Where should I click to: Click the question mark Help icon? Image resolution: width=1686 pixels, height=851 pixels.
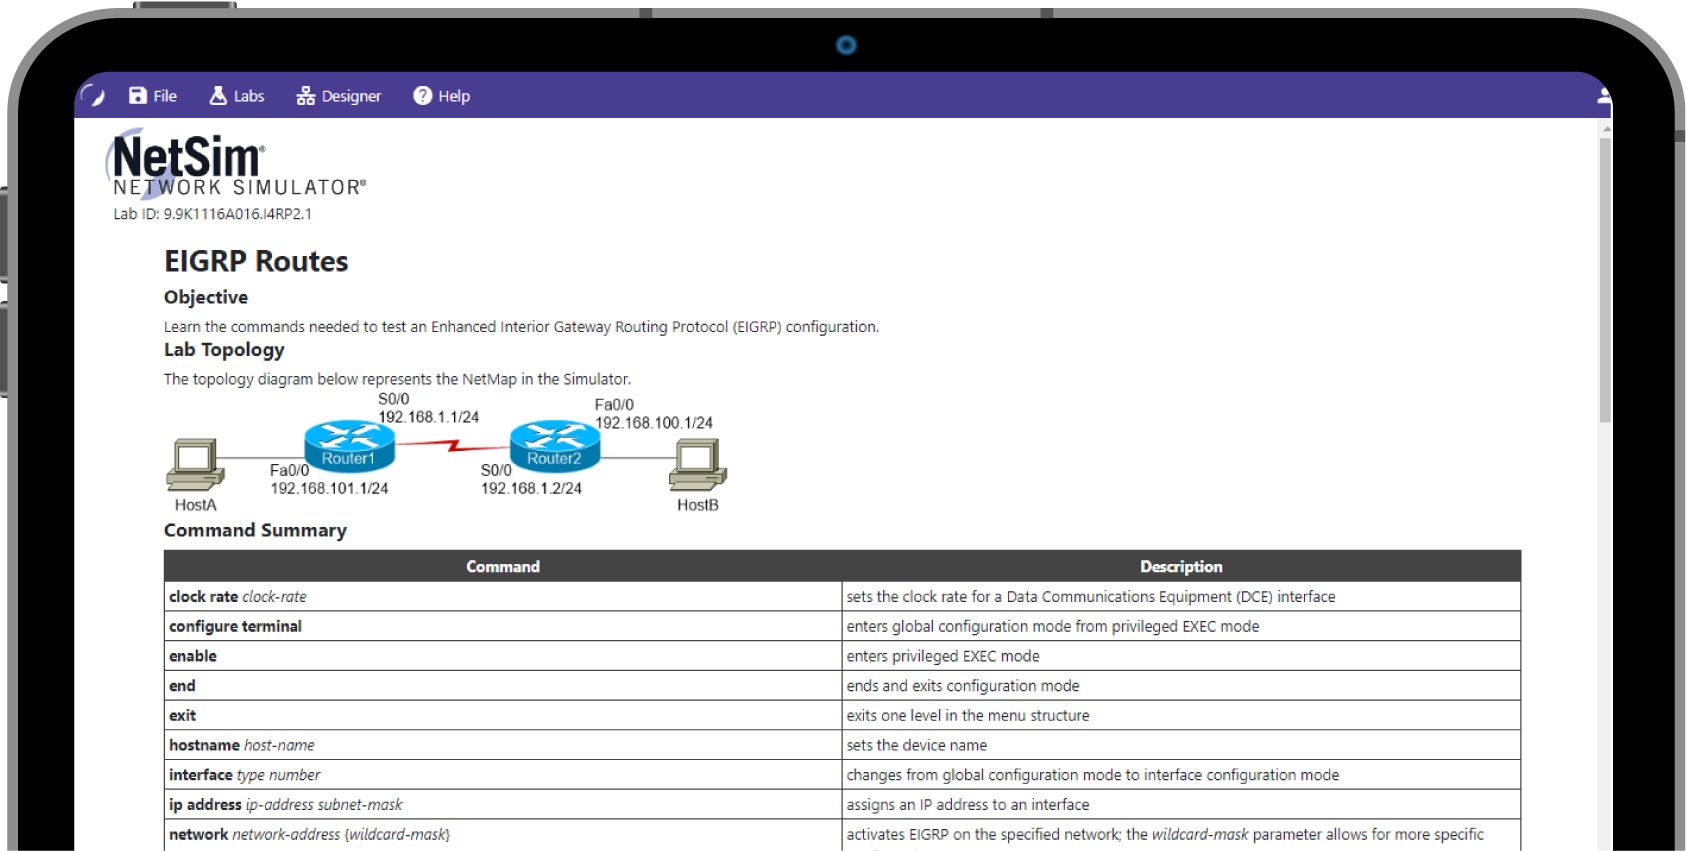(x=423, y=96)
